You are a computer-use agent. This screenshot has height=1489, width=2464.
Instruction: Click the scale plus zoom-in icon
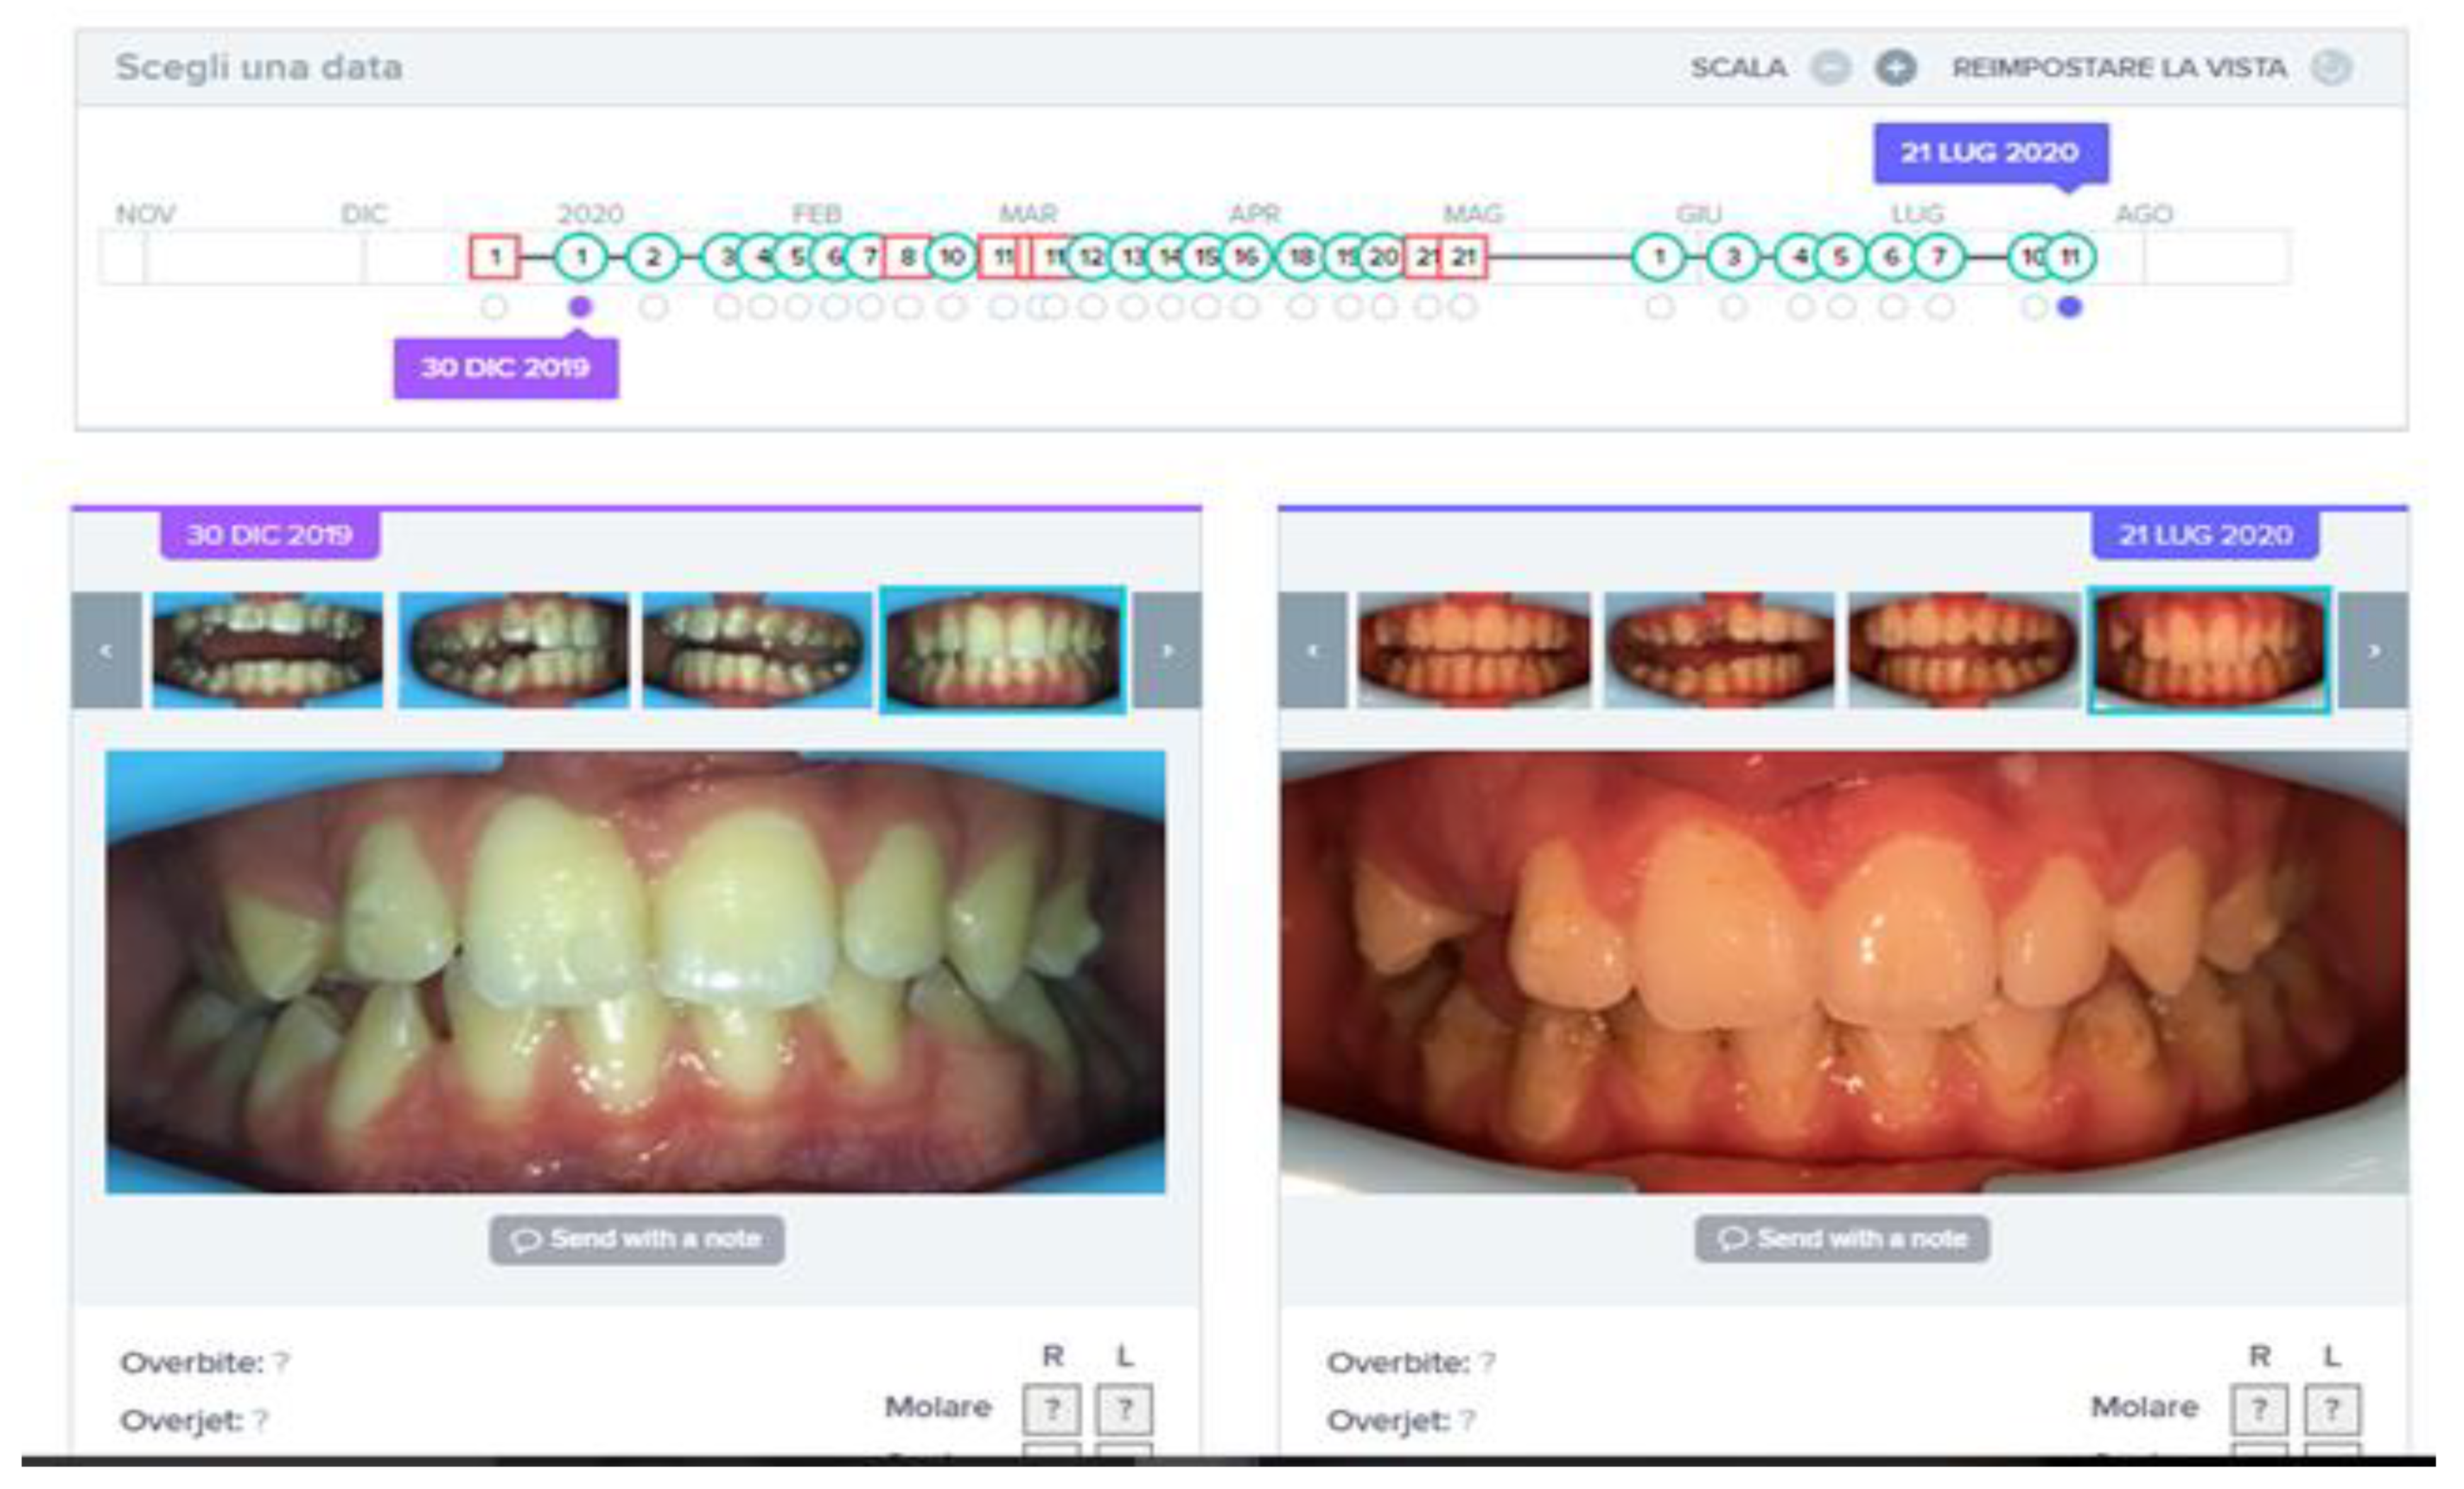click(x=1895, y=68)
